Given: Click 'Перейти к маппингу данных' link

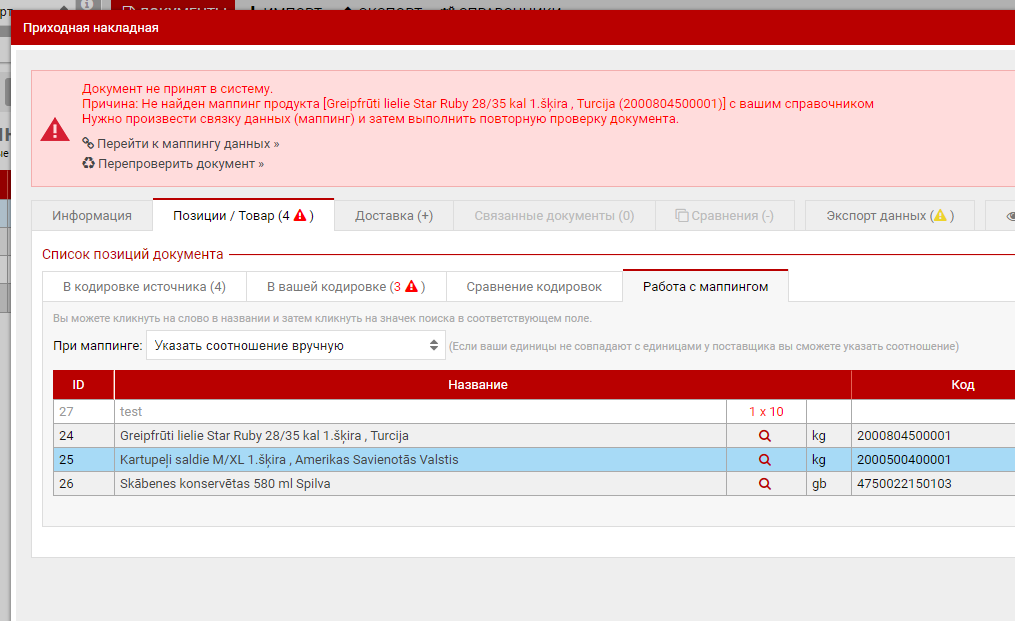Looking at the screenshot, I should (188, 144).
